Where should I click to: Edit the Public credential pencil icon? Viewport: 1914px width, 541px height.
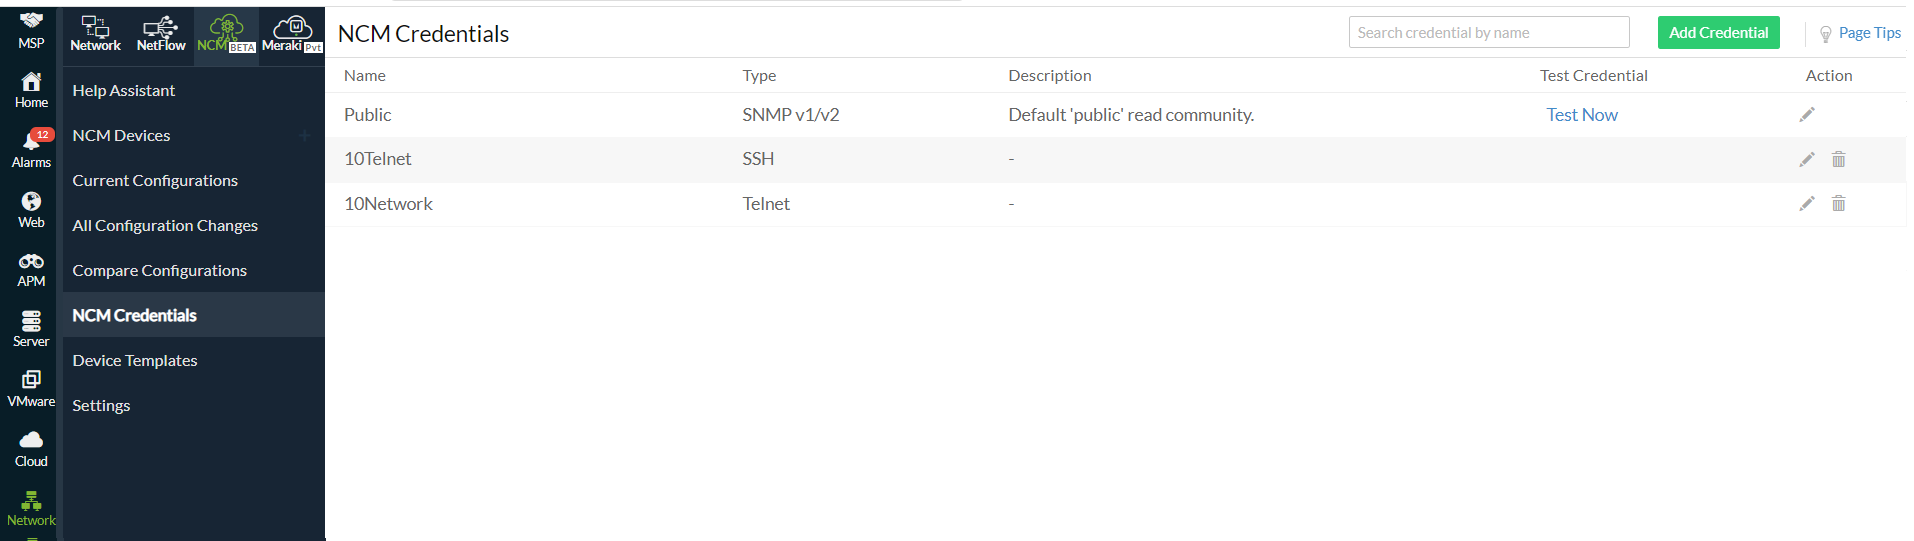pos(1806,115)
